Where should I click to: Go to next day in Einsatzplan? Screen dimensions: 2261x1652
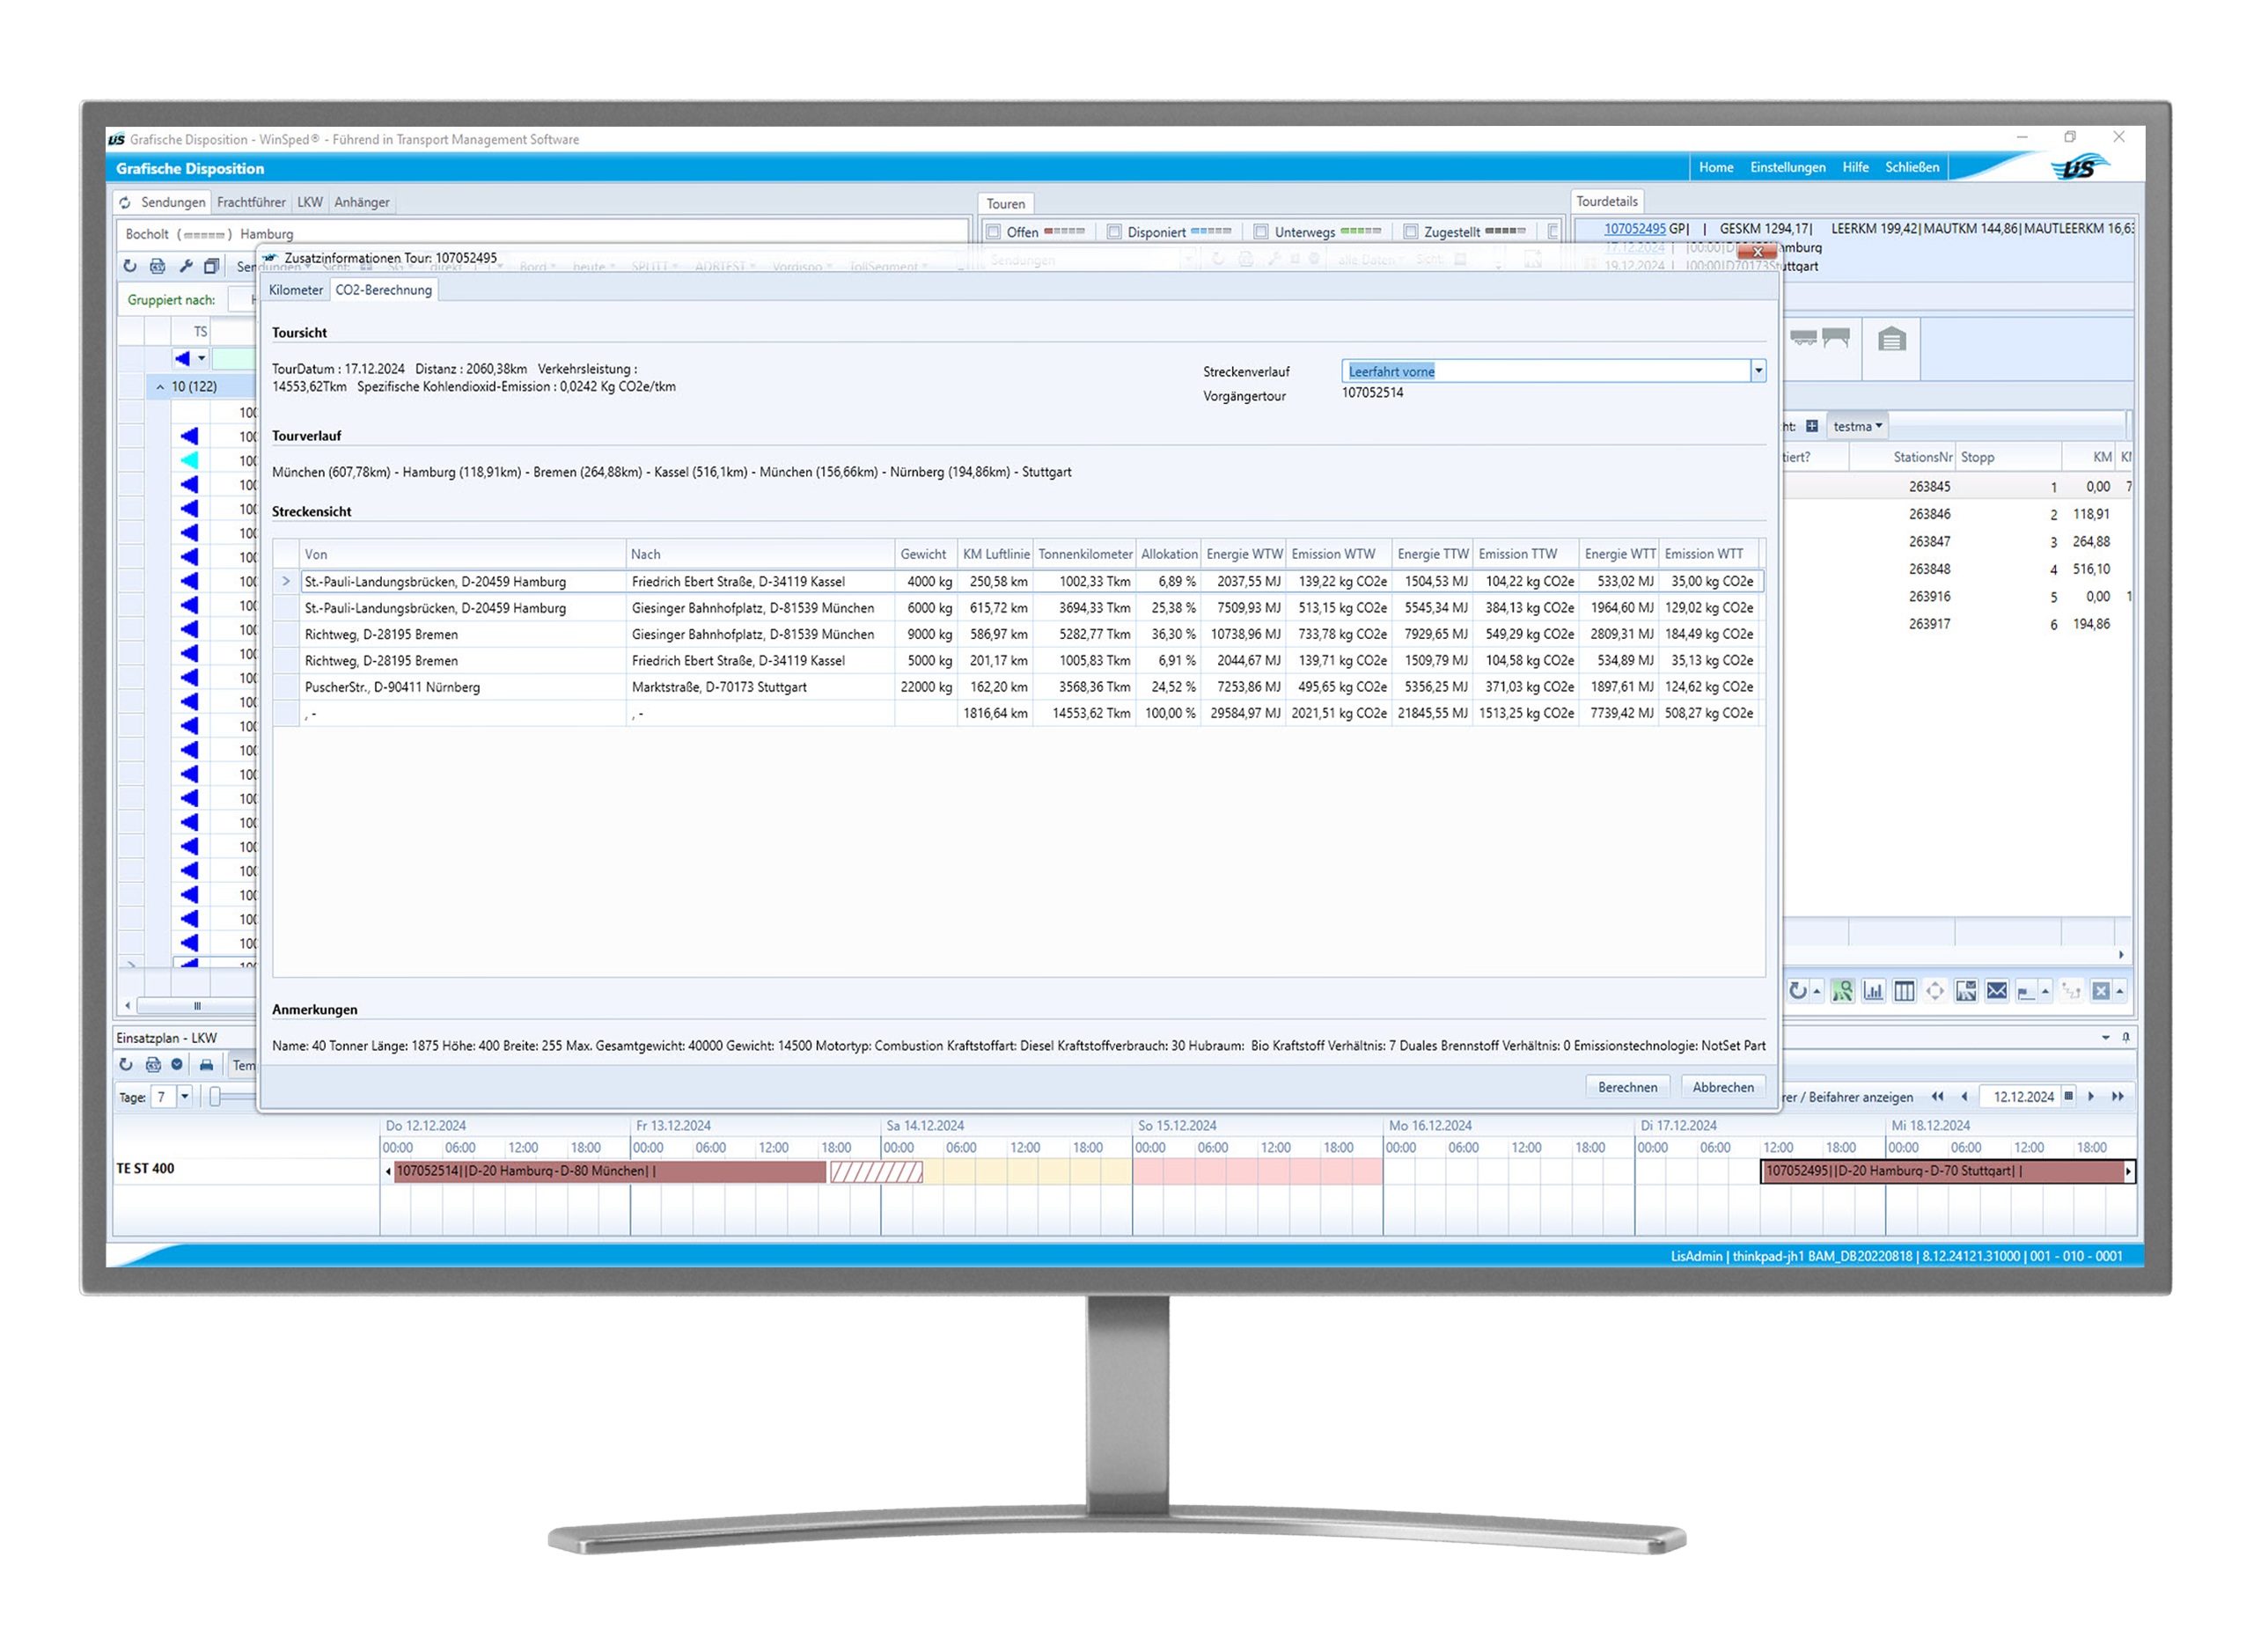click(x=2092, y=1098)
